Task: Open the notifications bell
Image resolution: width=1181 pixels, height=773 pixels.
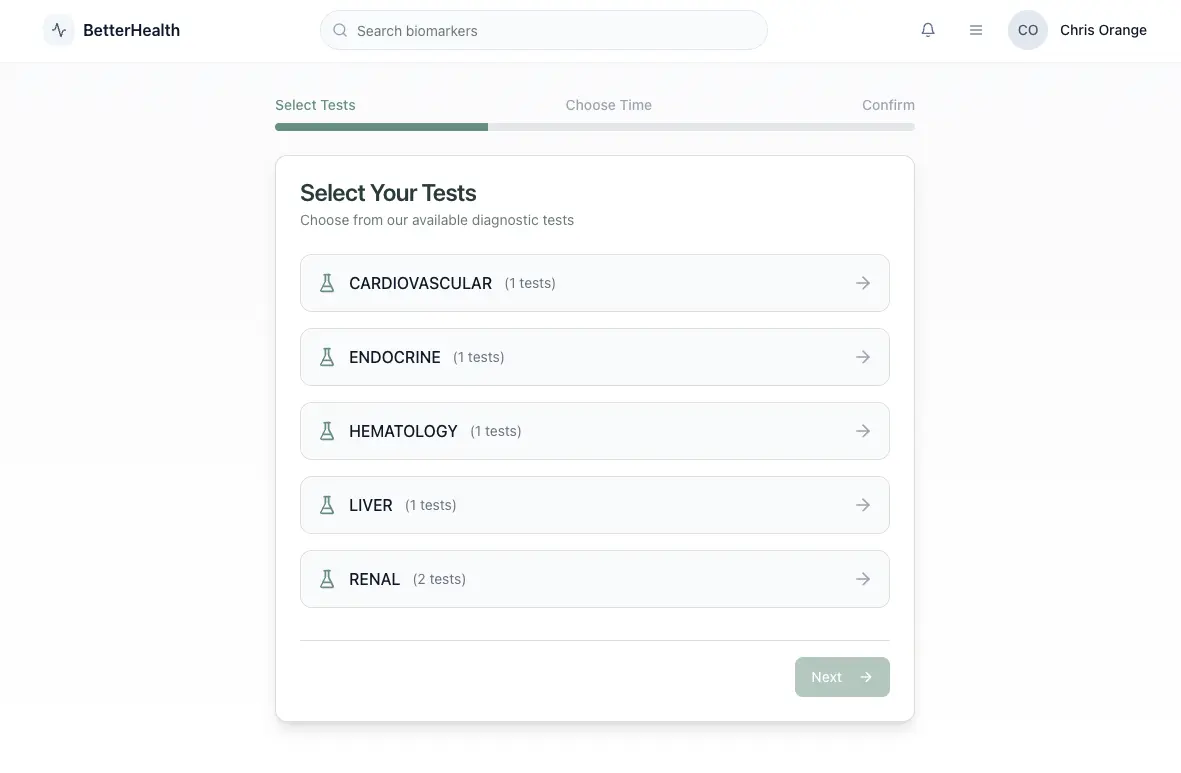Action: pos(928,30)
